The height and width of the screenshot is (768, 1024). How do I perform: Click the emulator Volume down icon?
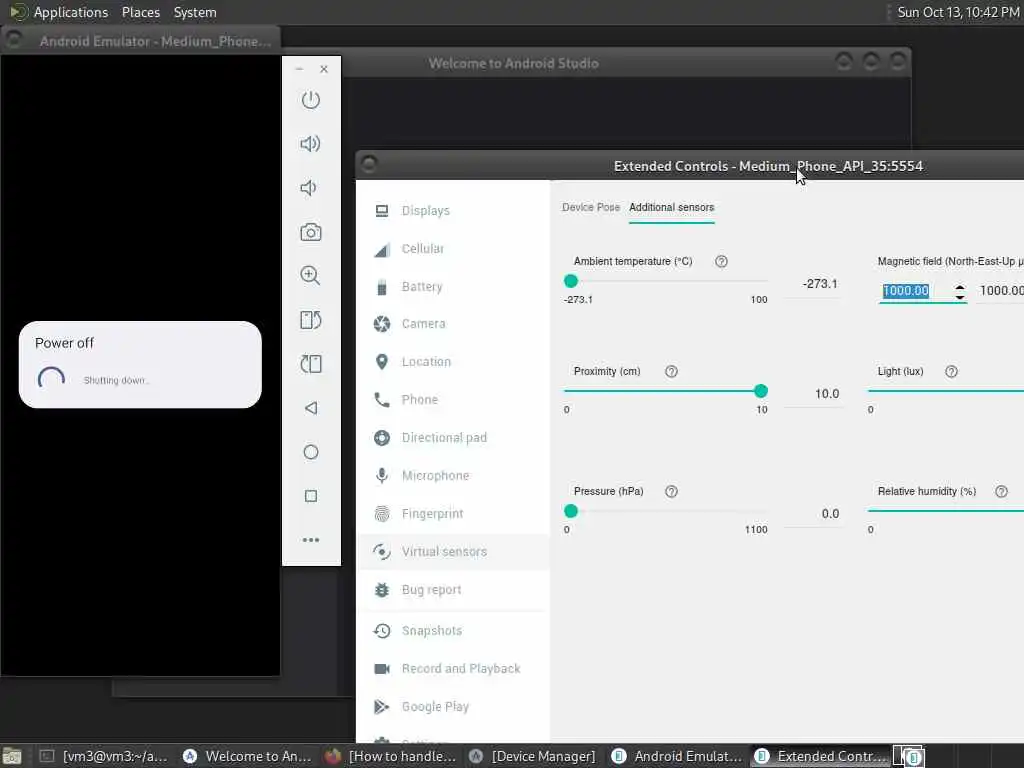coord(308,188)
